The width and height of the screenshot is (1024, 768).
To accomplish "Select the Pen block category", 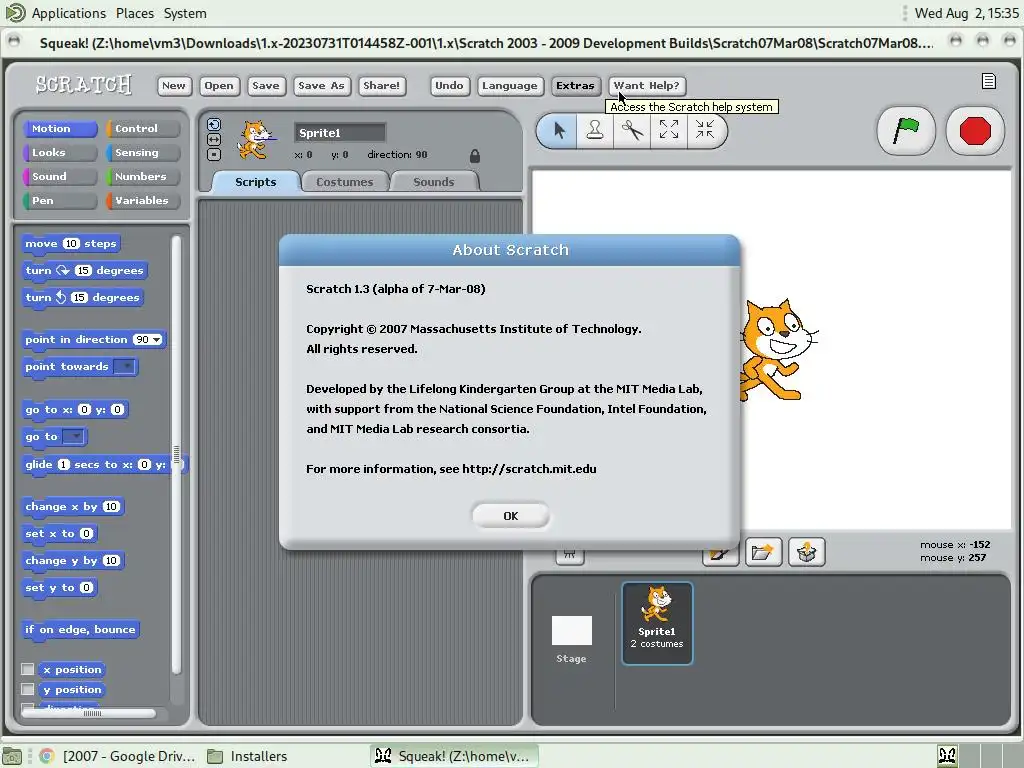I will click(x=59, y=200).
